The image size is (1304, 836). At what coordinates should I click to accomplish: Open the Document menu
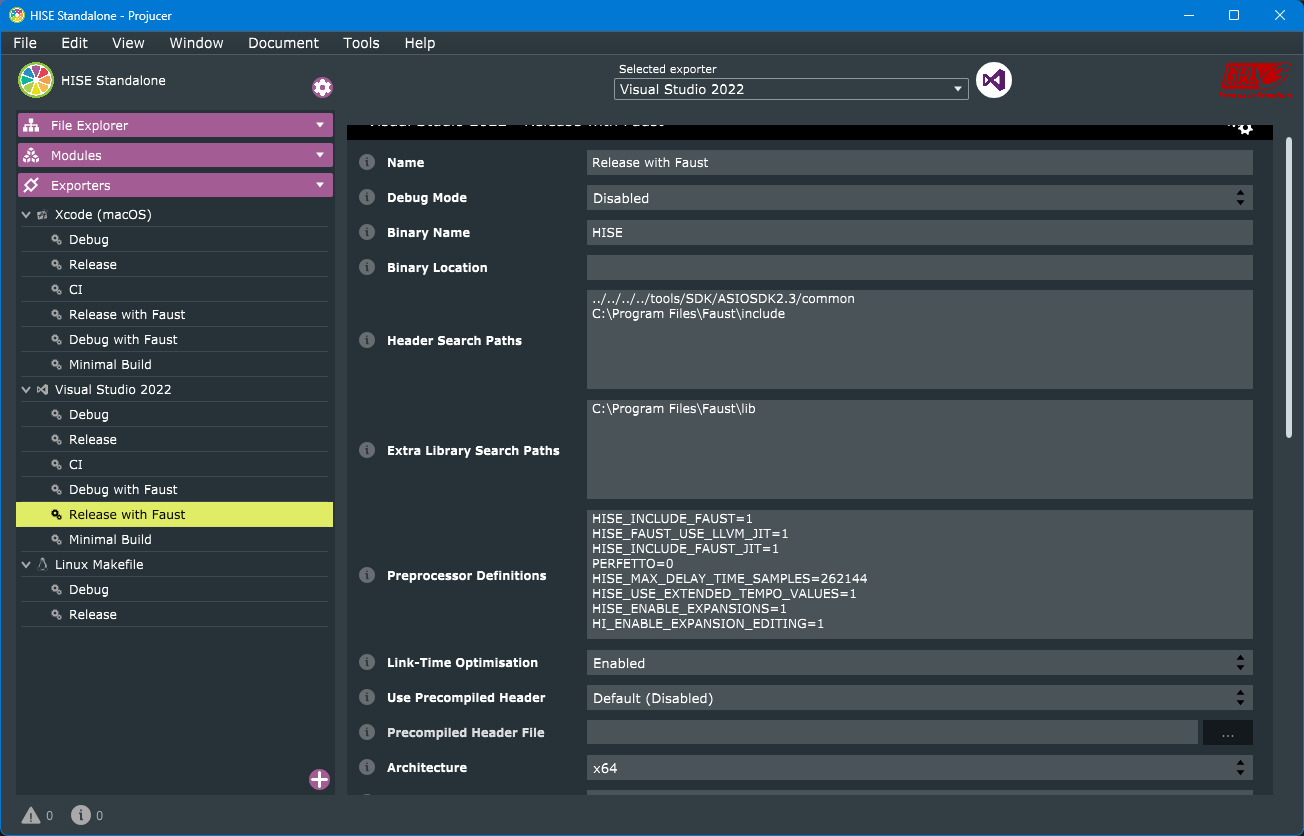(283, 43)
